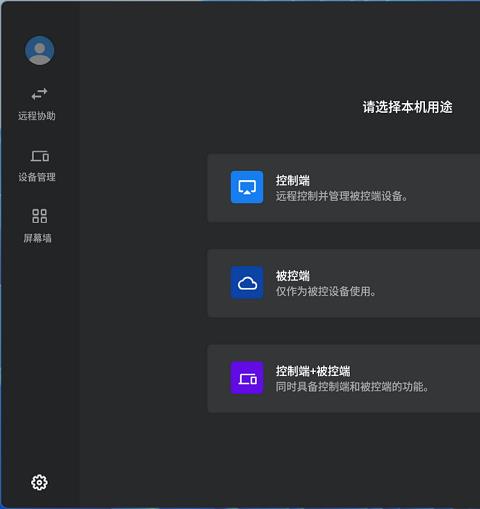
Task: Switch to 屏幕墙 label in sidebar
Action: point(37,238)
